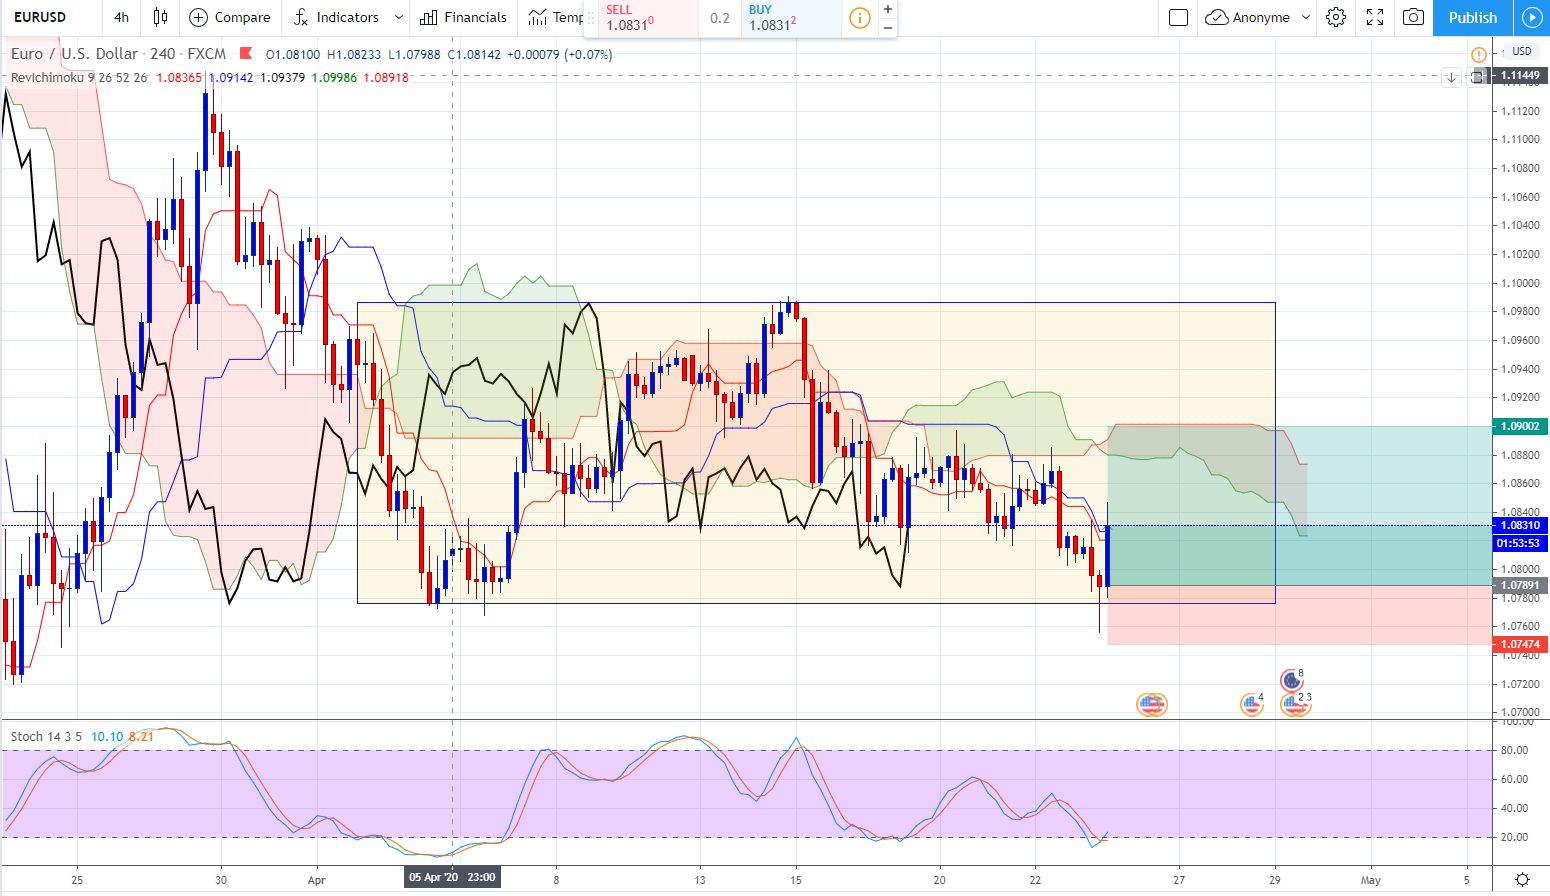The image size is (1550, 896).
Task: Click the spread value 0.2
Action: point(720,18)
